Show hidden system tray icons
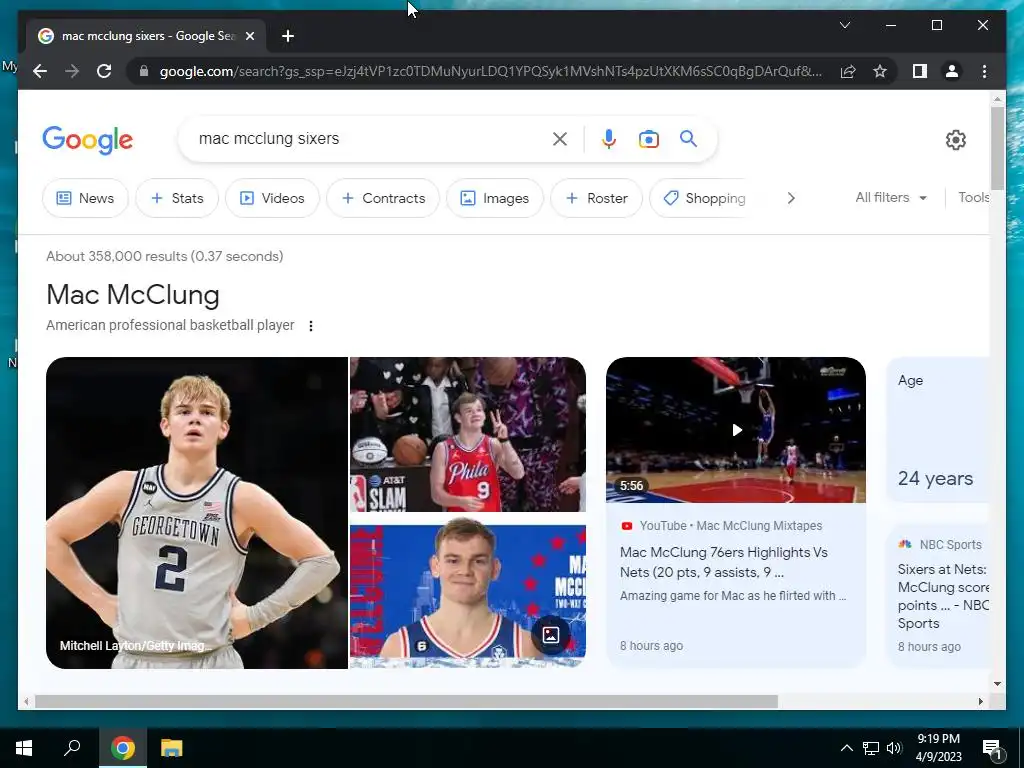The image size is (1024, 768). [846, 748]
